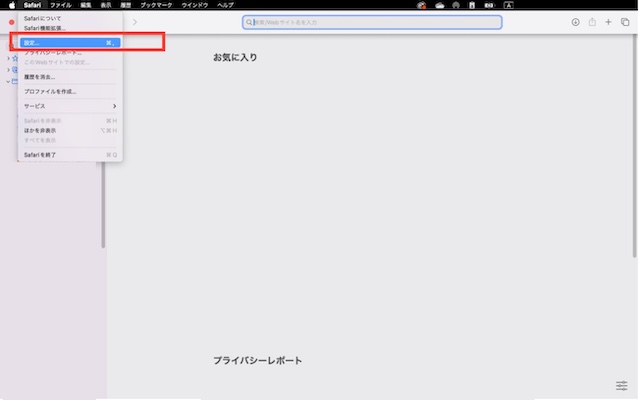Close window with the red button
Viewport: 640px width, 400px height.
tap(11, 22)
